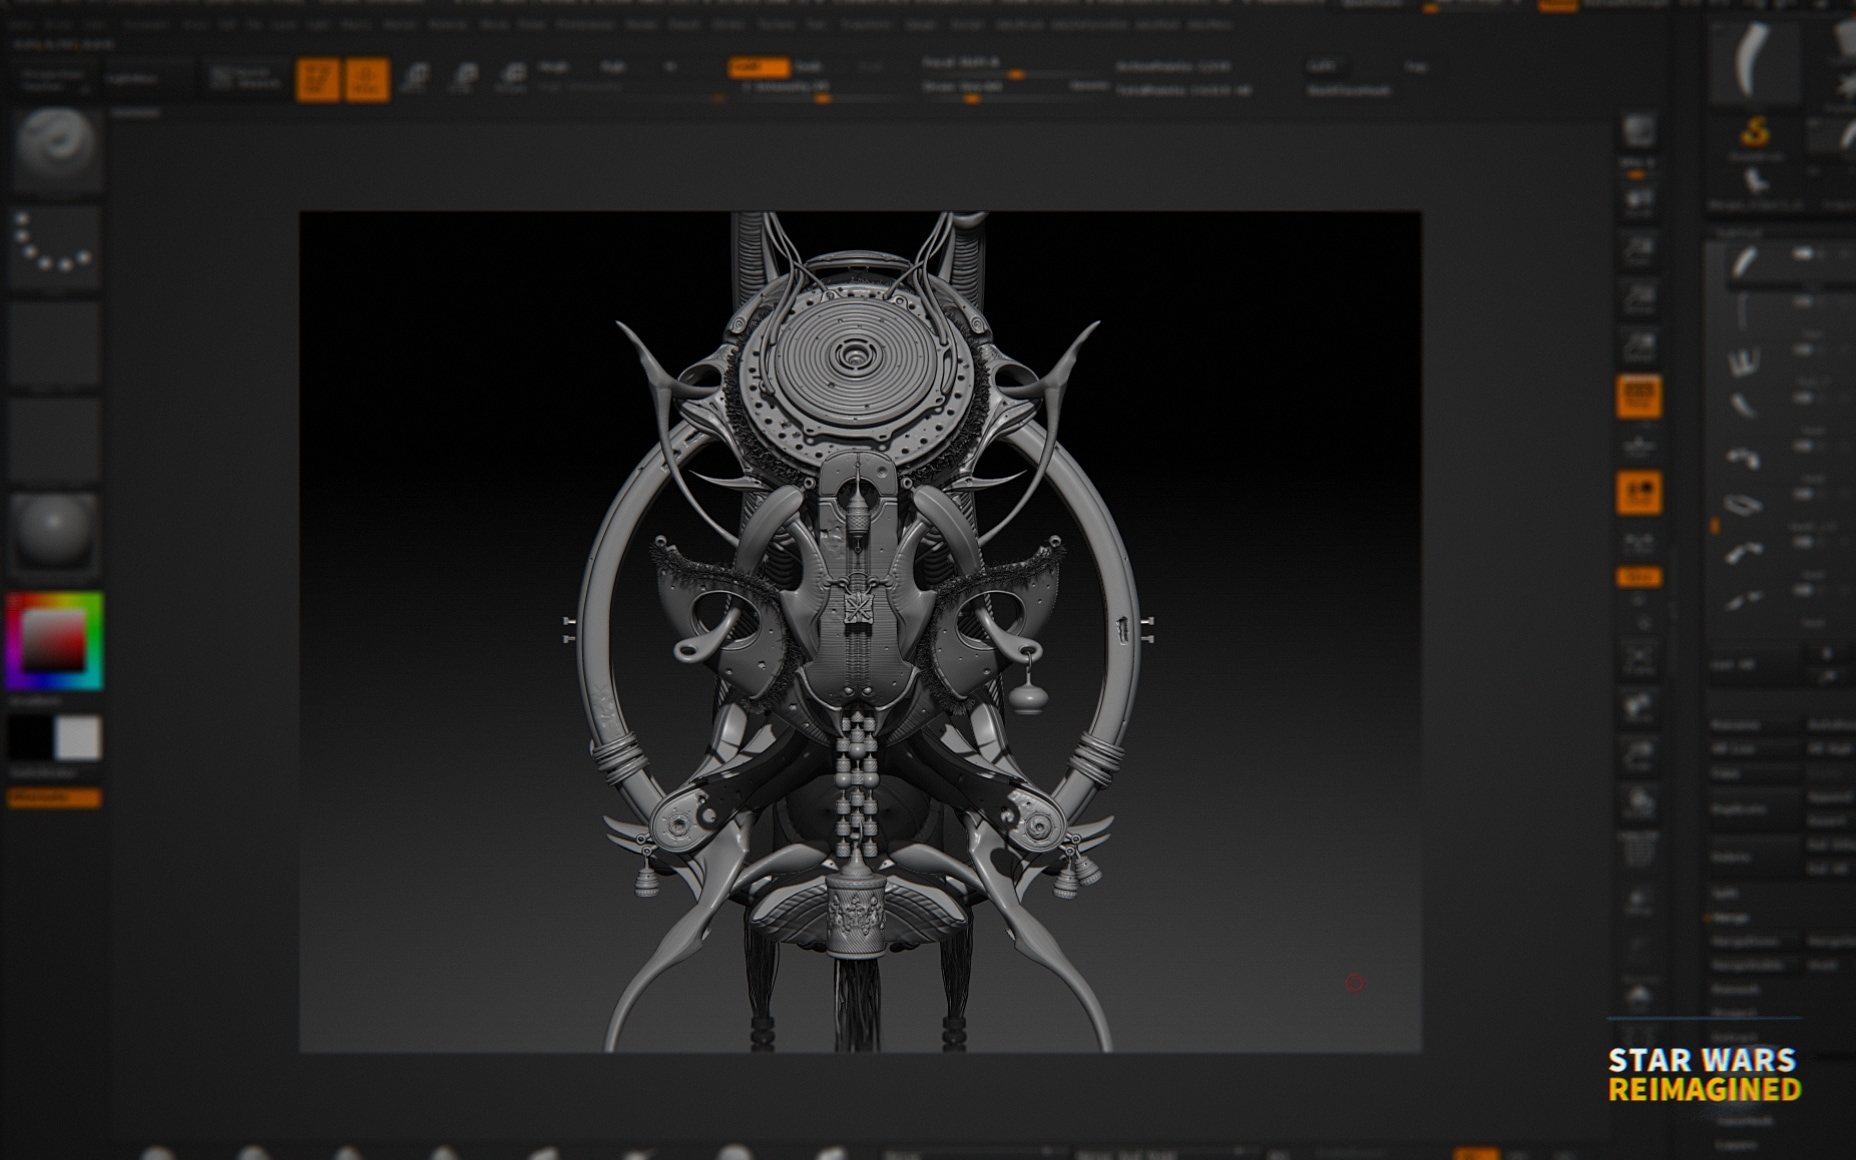Select the Rotate transform icon in top shelf

click(512, 77)
